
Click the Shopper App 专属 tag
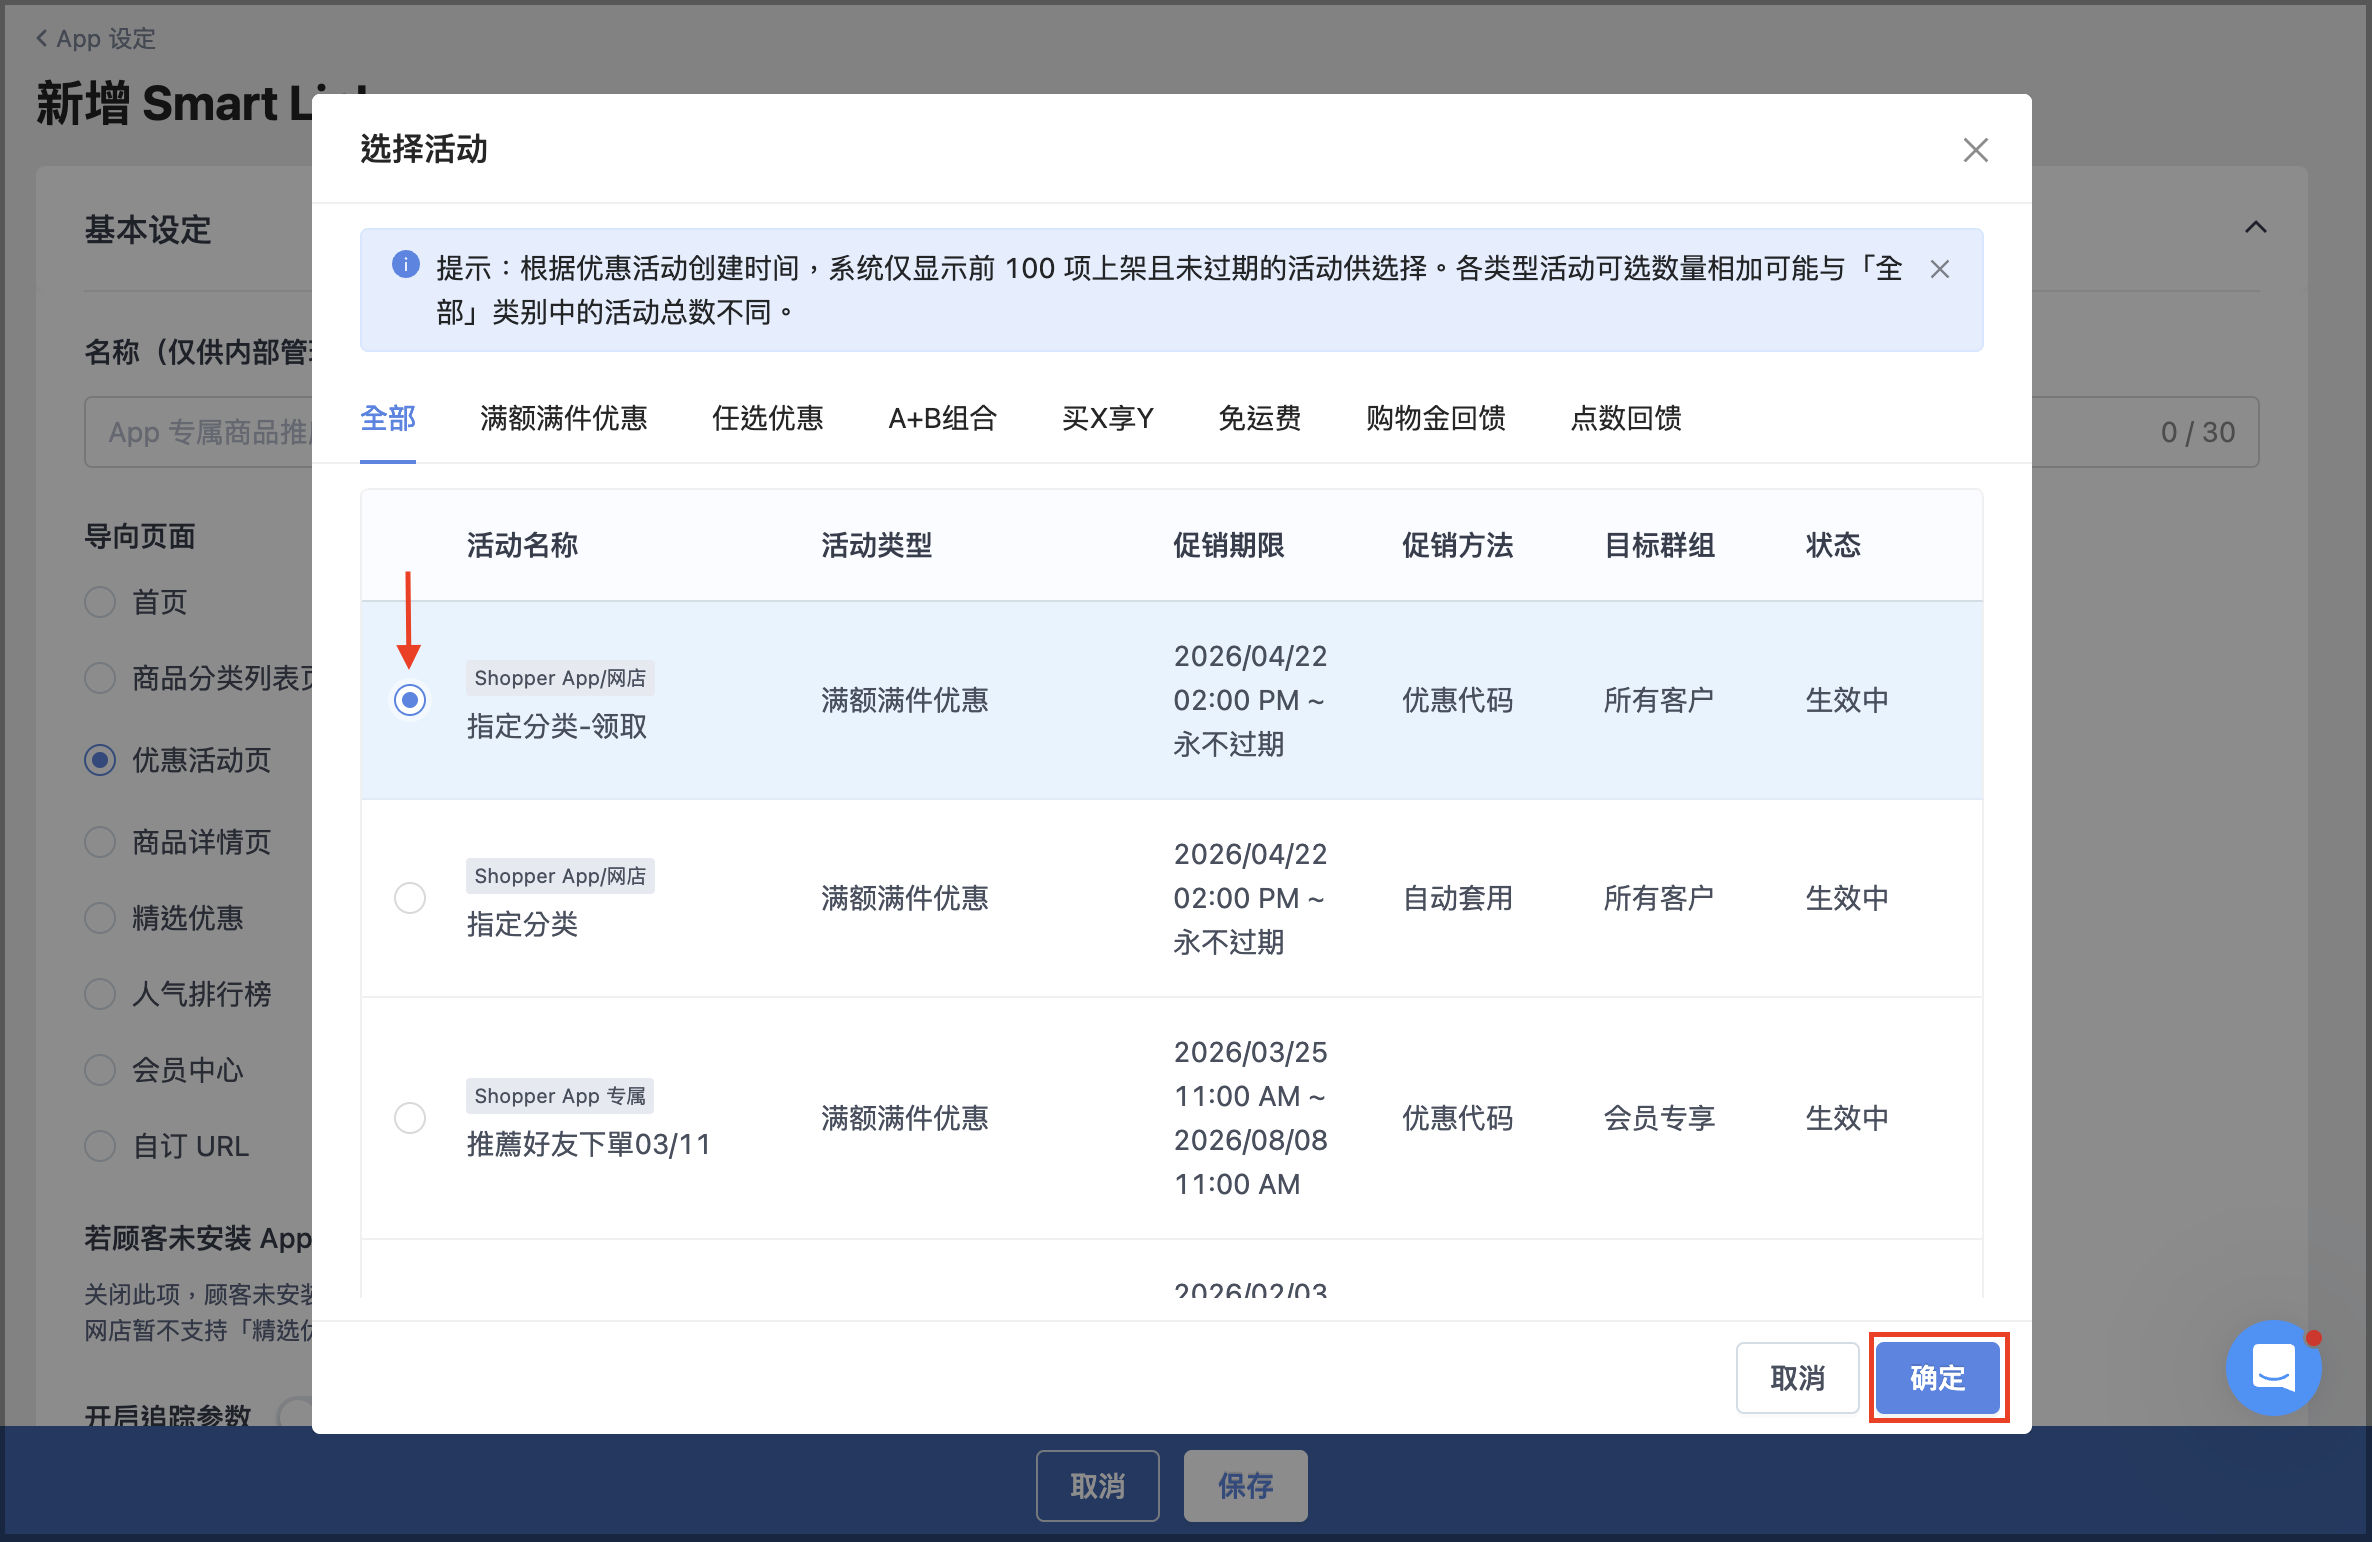pos(560,1096)
